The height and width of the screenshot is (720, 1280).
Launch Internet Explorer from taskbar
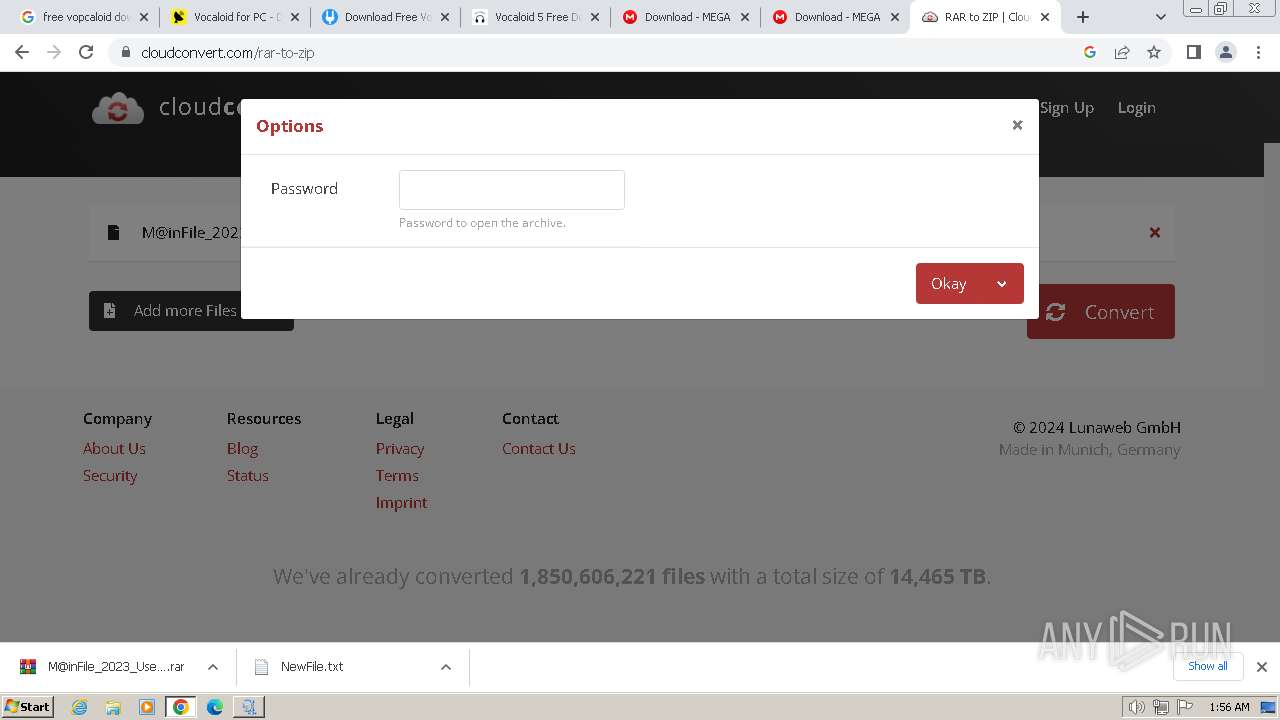(80, 707)
